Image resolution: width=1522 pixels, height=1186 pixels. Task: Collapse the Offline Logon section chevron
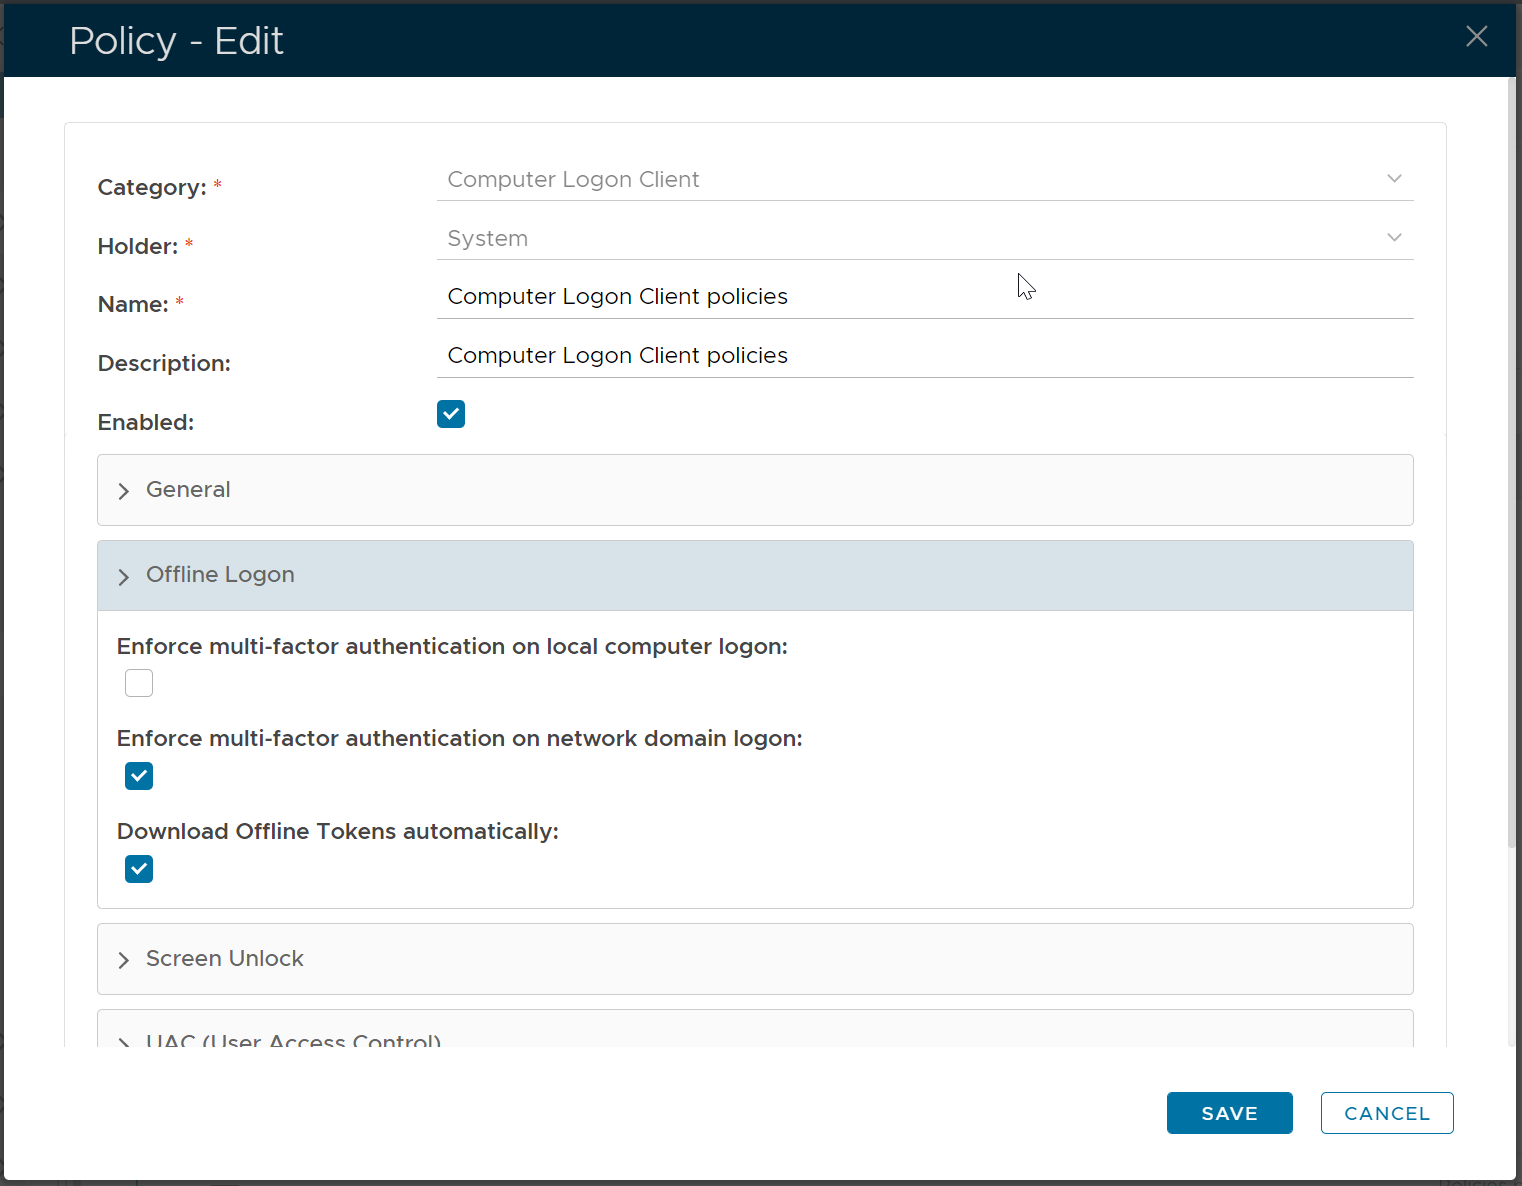124,577
